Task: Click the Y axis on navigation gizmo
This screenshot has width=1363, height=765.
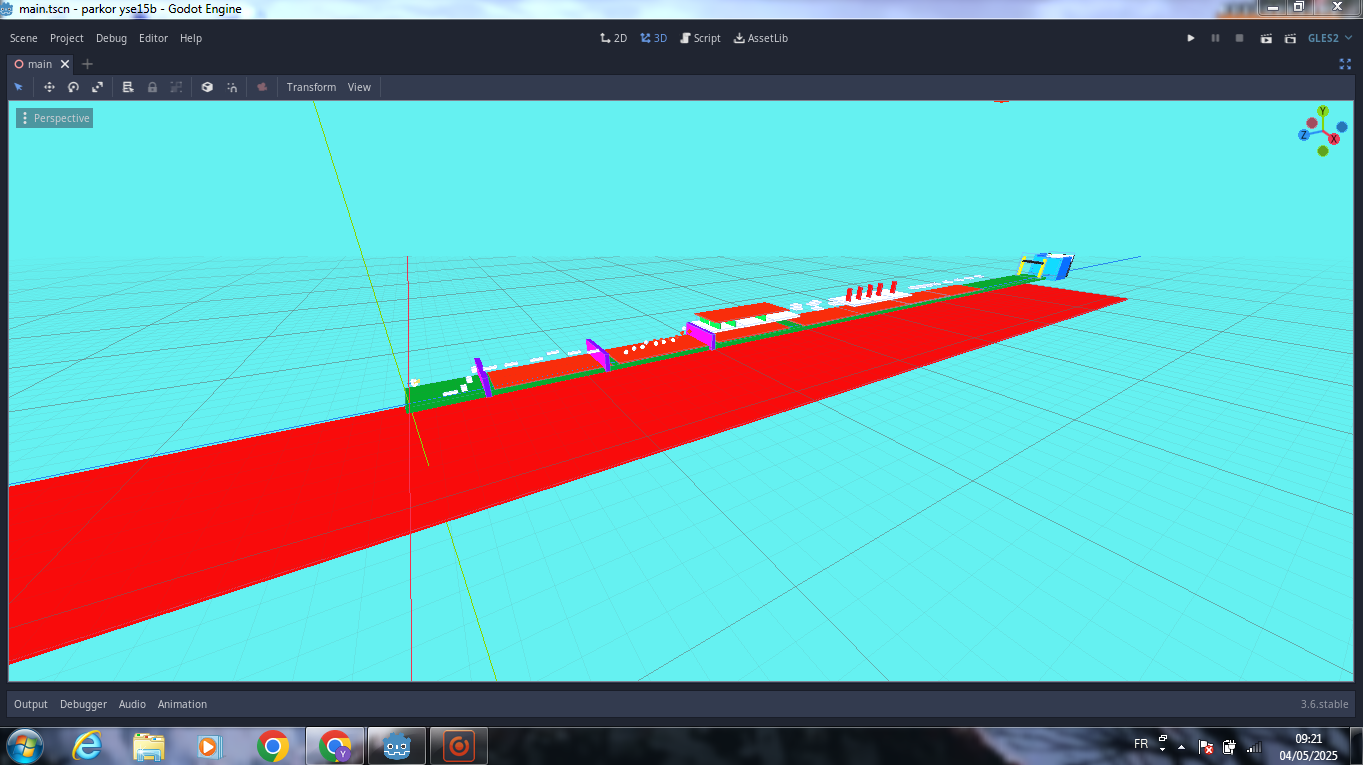Action: pos(1322,111)
